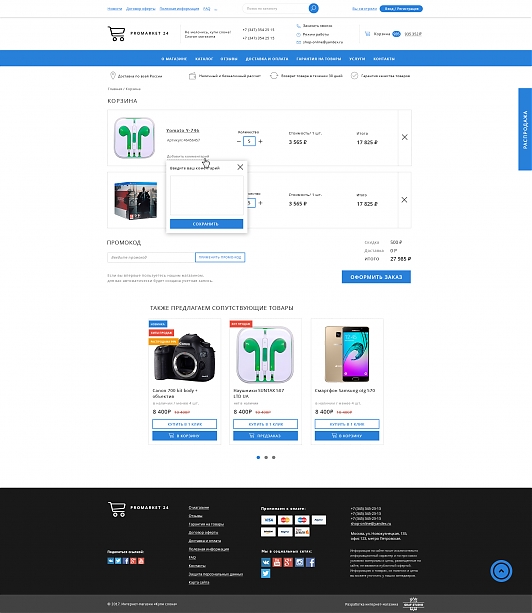Close the comment popup with X
532x613 pixels.
pos(240,167)
